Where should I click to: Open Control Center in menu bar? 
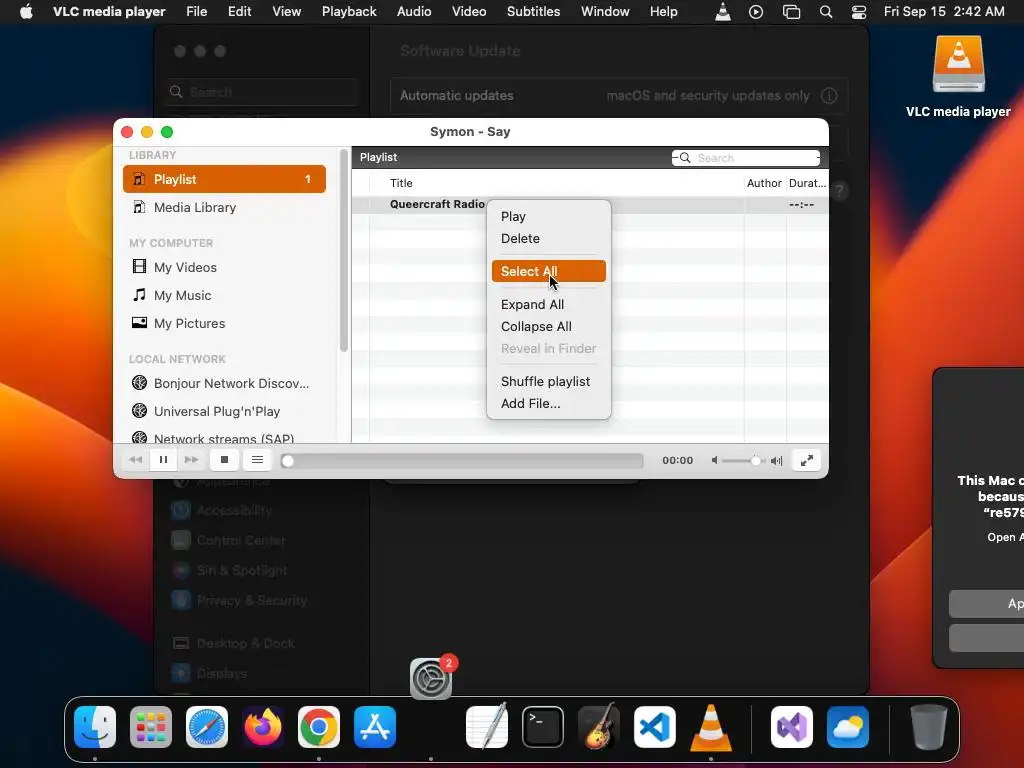coord(859,12)
